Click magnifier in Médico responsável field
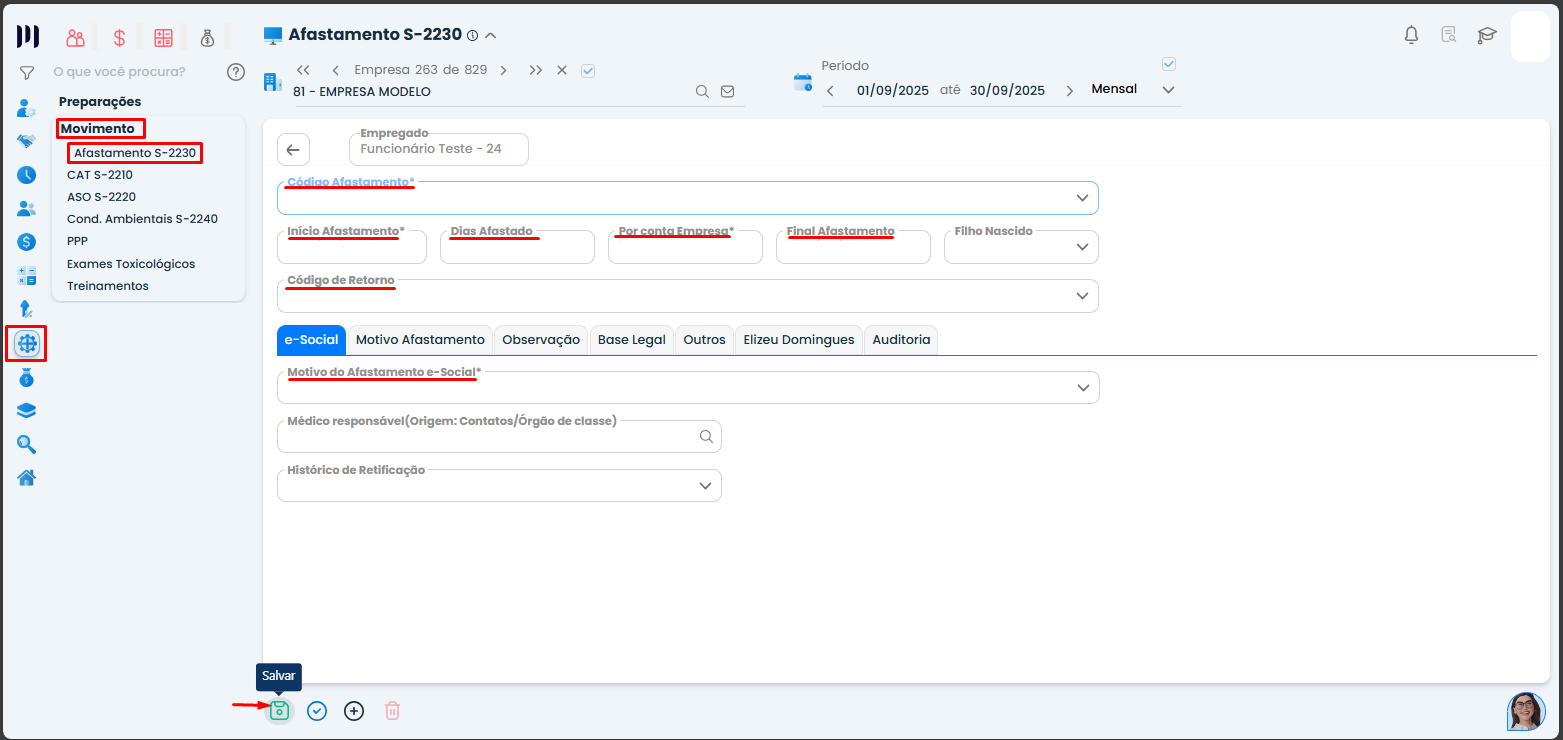Screen dimensions: 1563x740 tap(706, 436)
